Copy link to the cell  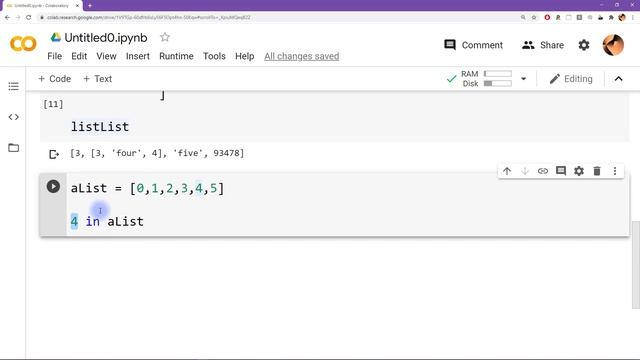pos(543,171)
